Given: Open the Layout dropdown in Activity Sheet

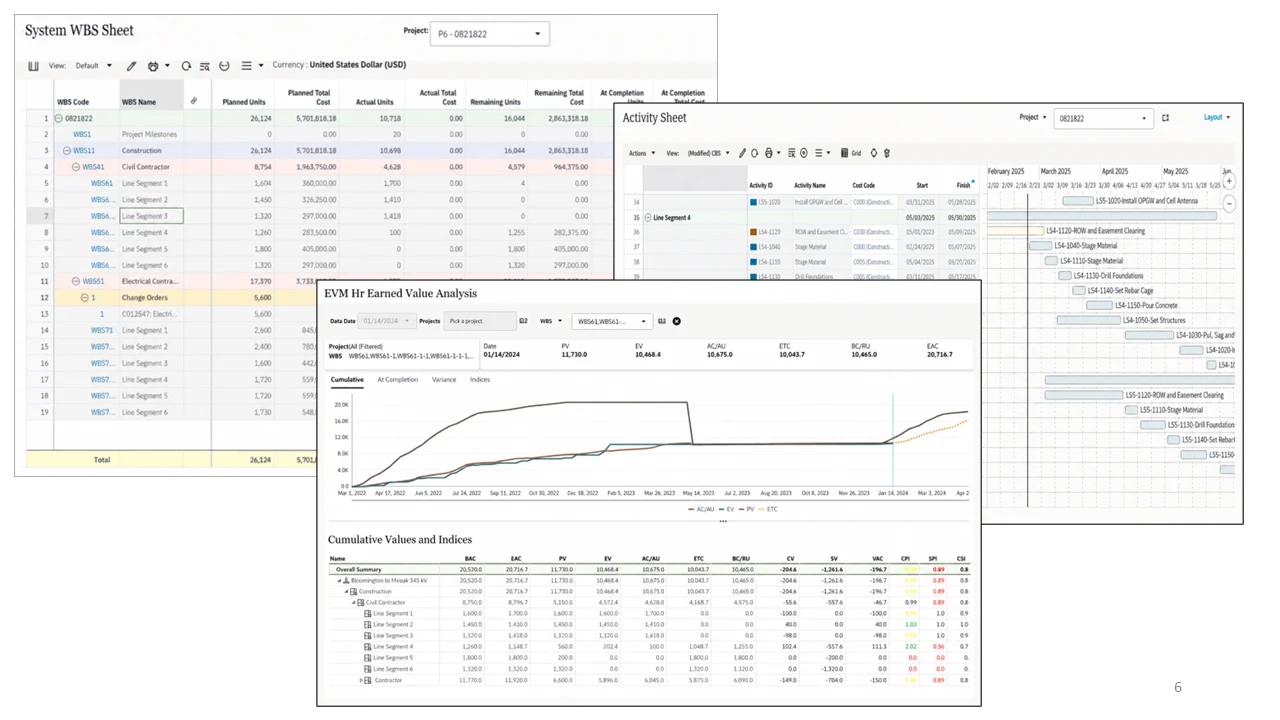Looking at the screenshot, I should coord(1216,117).
